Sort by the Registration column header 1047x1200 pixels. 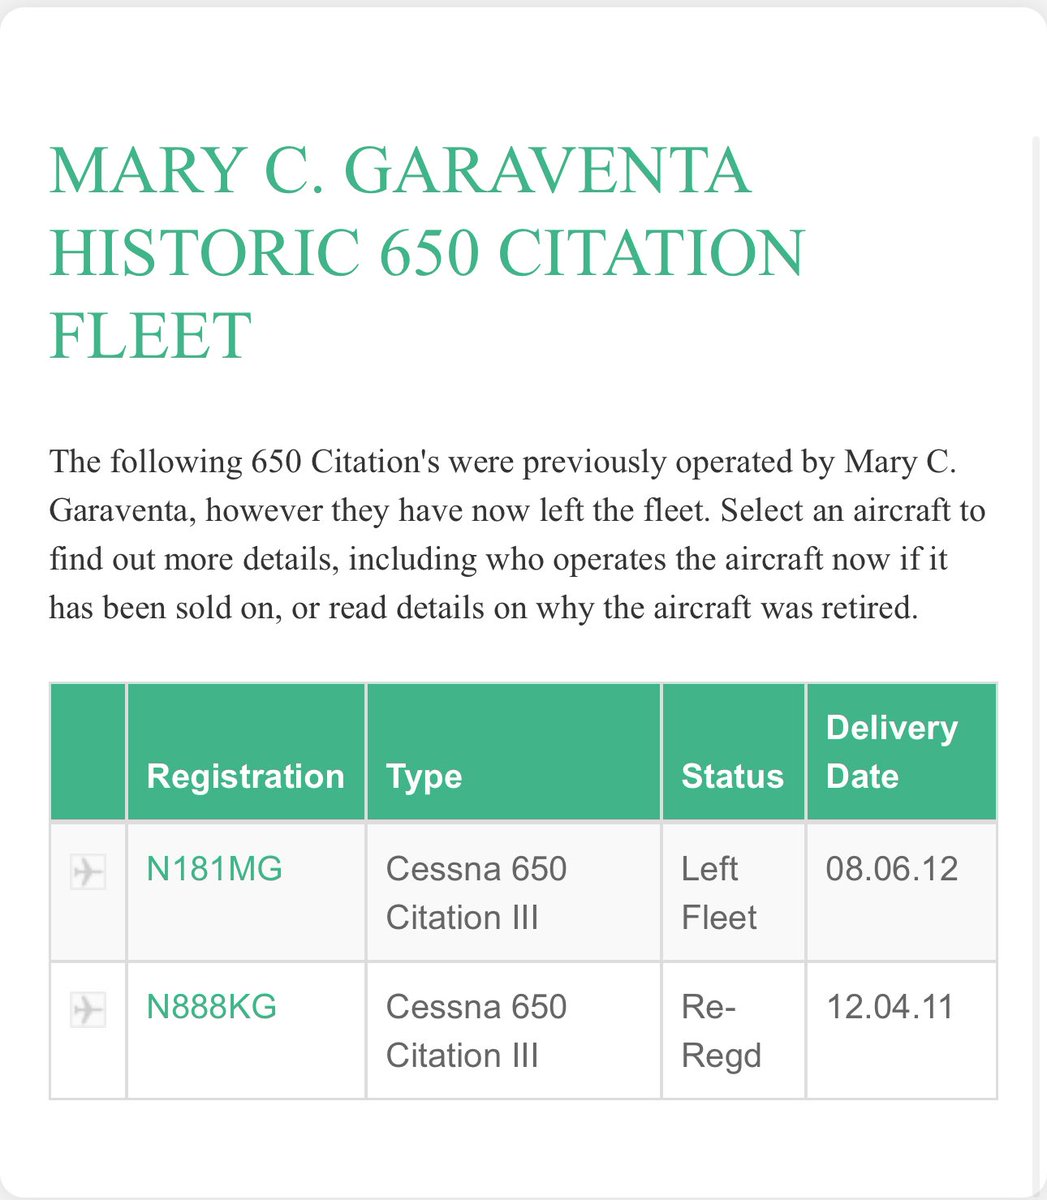[245, 777]
